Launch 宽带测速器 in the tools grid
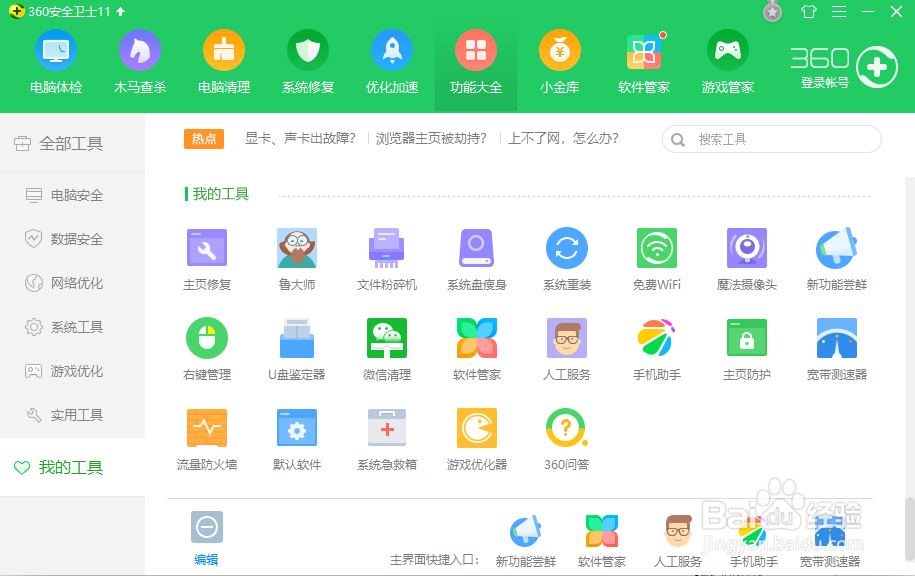Screen dimensions: 915x576 pyautogui.click(x=837, y=349)
